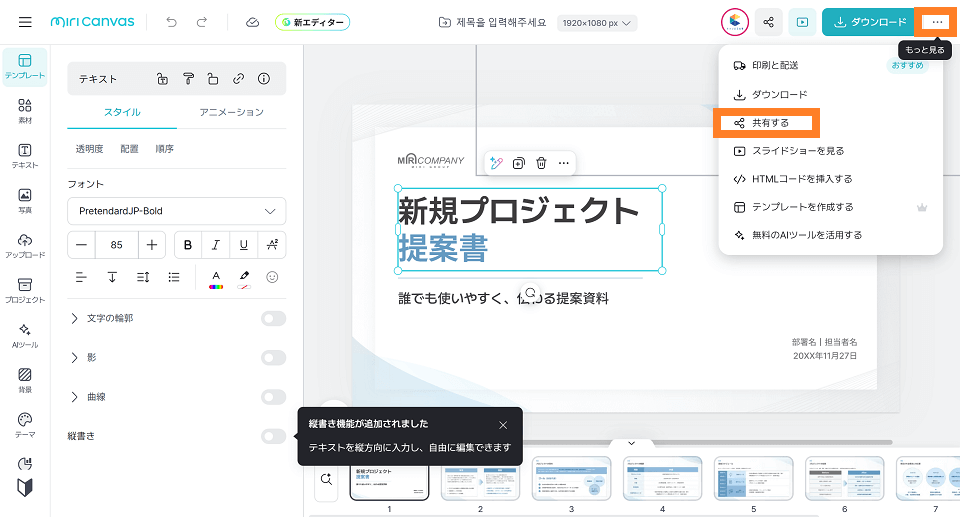Open the アップロード upload panel
This screenshot has height=517, width=960.
(25, 245)
